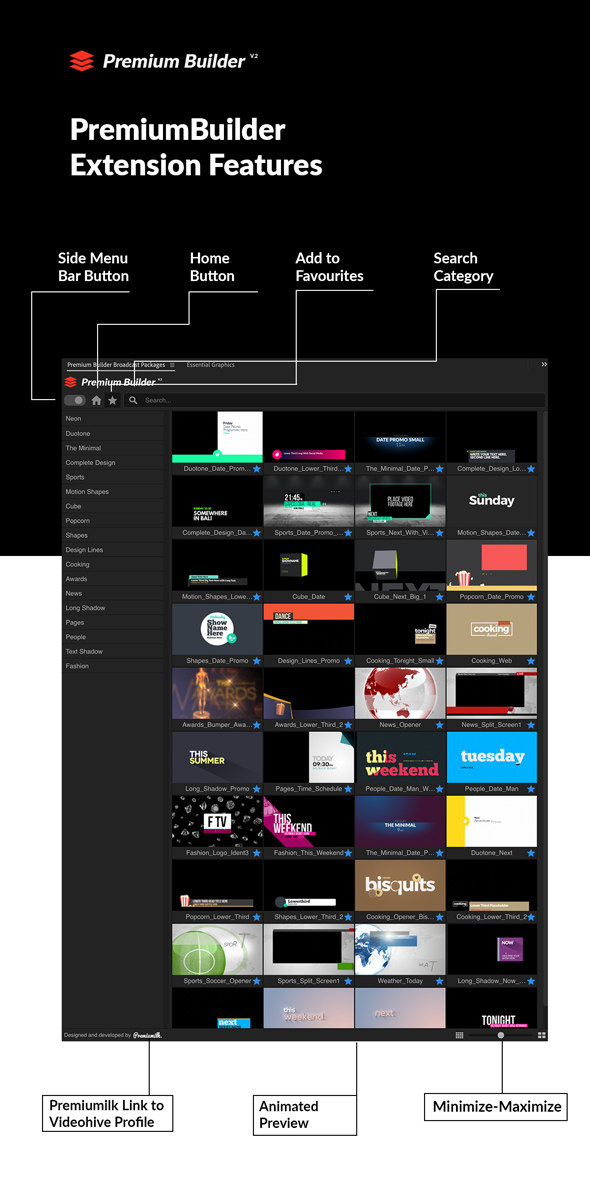
Task: Select the bisquits Cooking_Opener thumbnail
Action: (400, 885)
